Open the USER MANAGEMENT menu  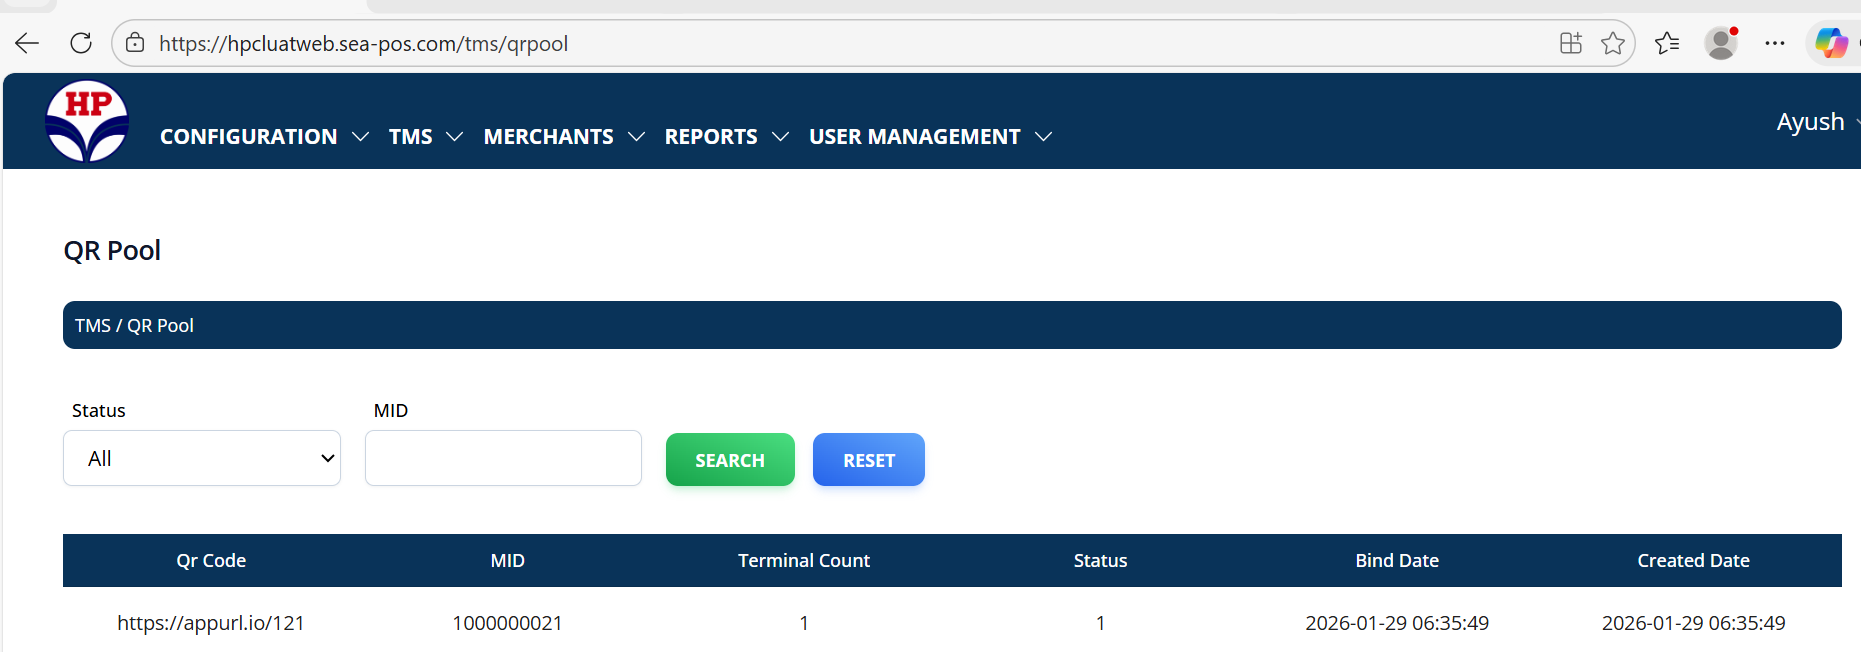(929, 136)
